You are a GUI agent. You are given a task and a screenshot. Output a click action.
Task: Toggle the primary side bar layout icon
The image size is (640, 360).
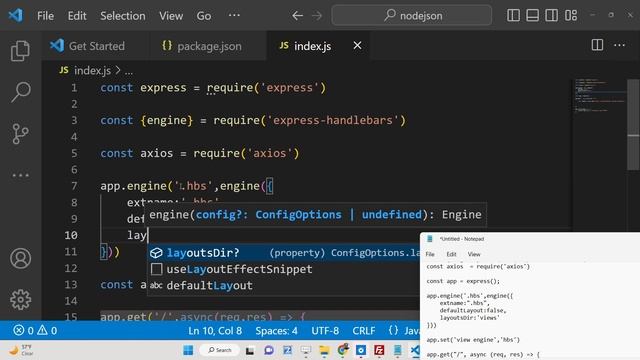pyautogui.click(x=513, y=16)
